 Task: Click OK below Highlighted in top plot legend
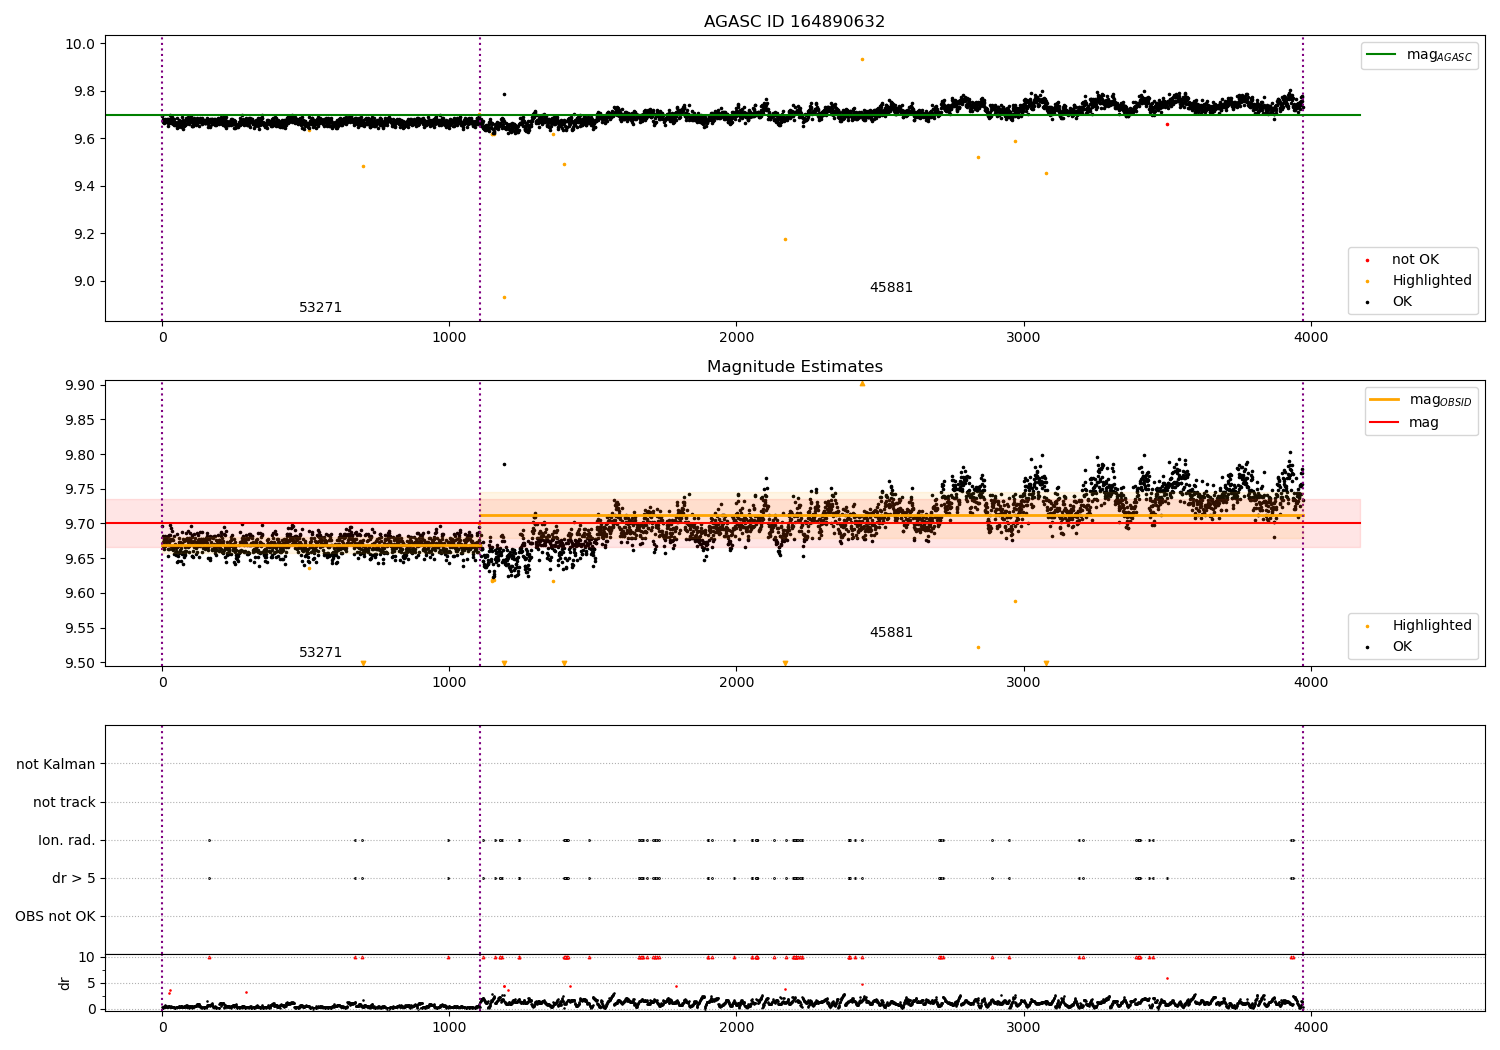(x=1402, y=301)
